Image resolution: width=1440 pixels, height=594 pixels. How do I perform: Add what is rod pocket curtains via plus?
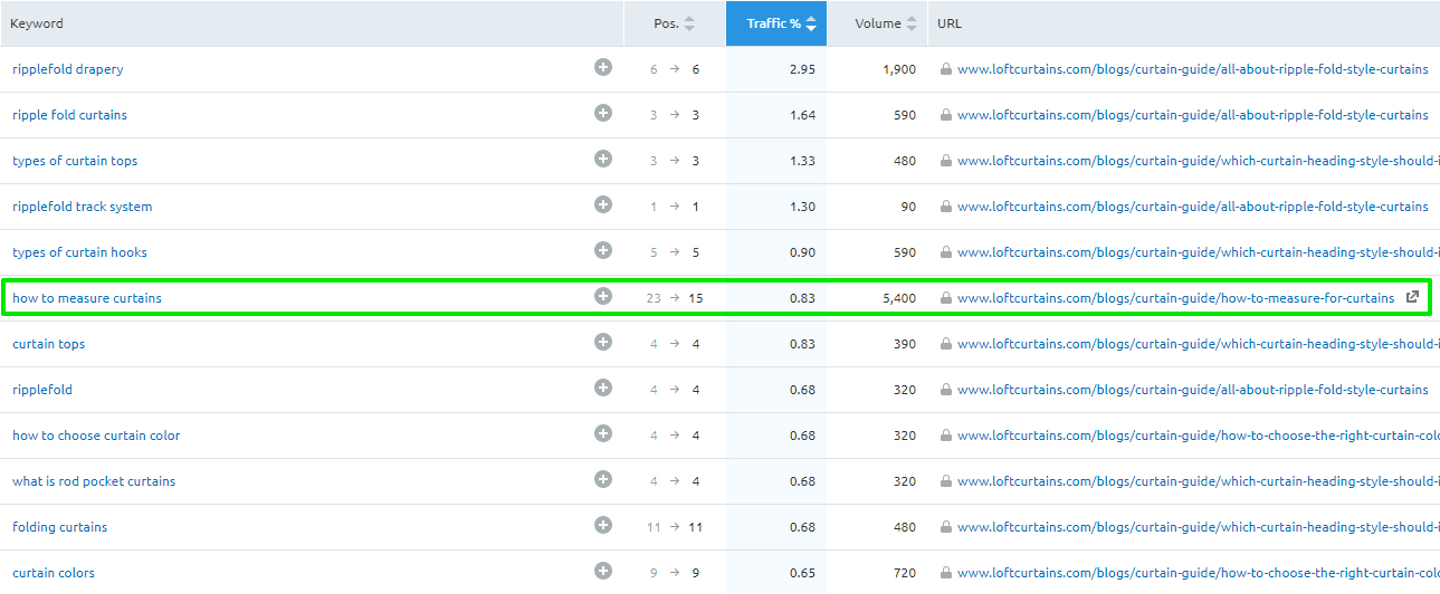[x=603, y=479]
